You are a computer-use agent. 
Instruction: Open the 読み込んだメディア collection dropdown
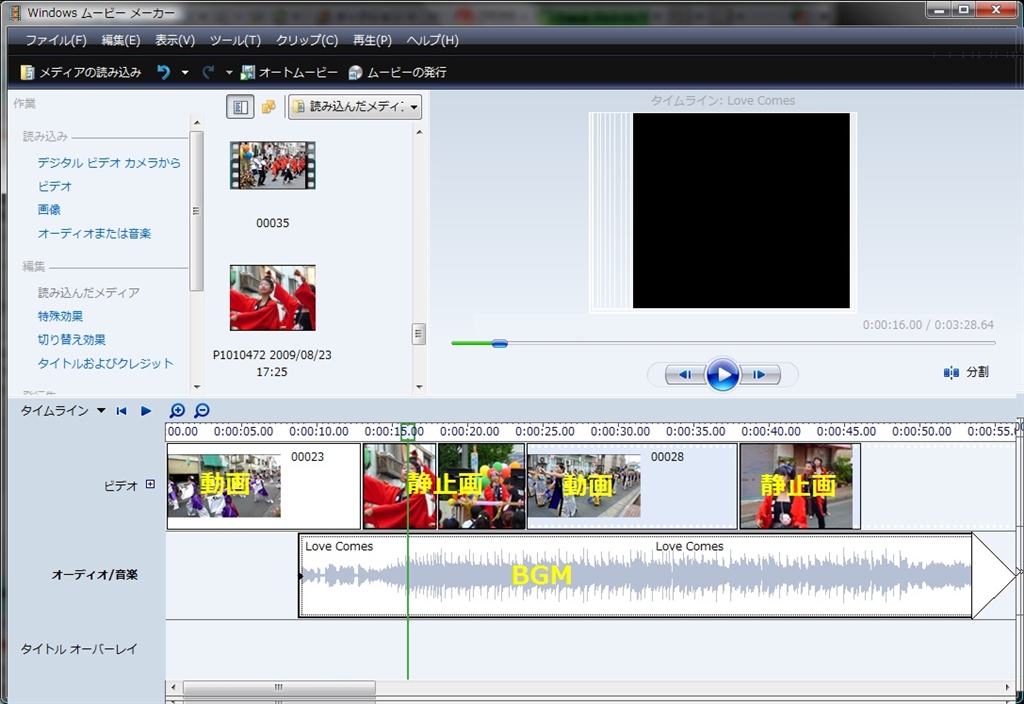click(x=355, y=107)
